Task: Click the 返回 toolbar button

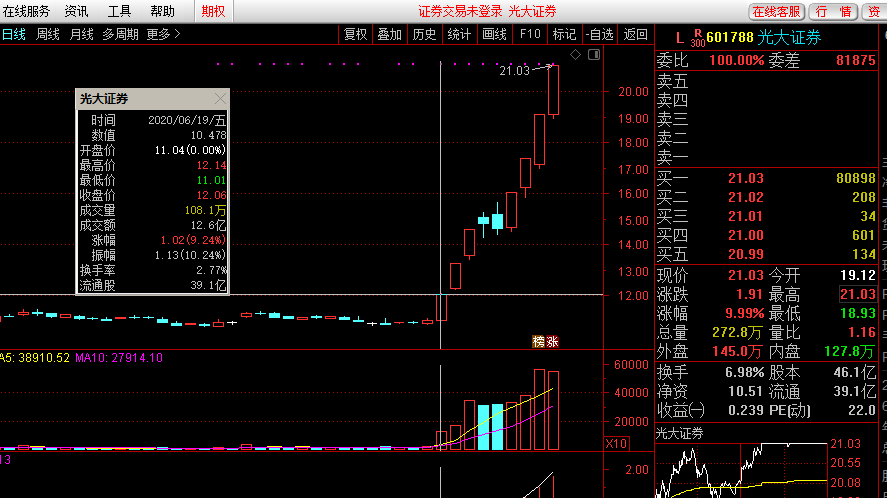Action: tap(635, 35)
